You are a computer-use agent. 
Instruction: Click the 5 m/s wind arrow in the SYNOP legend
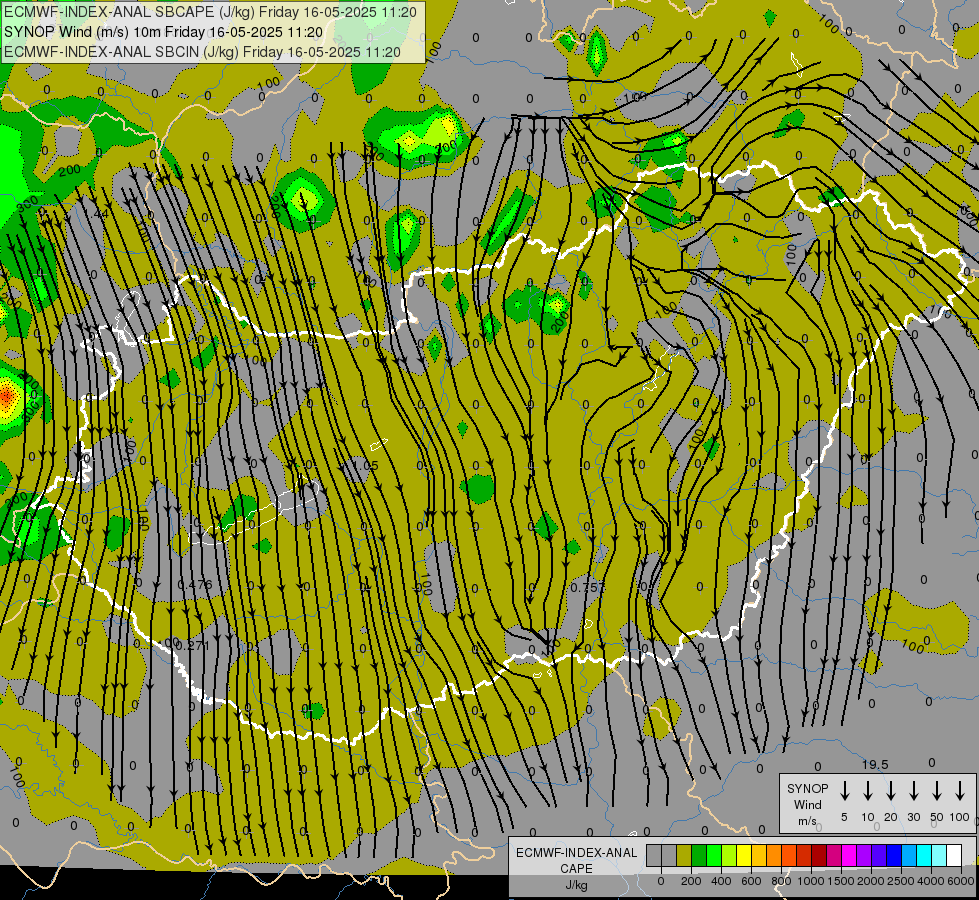click(x=845, y=791)
